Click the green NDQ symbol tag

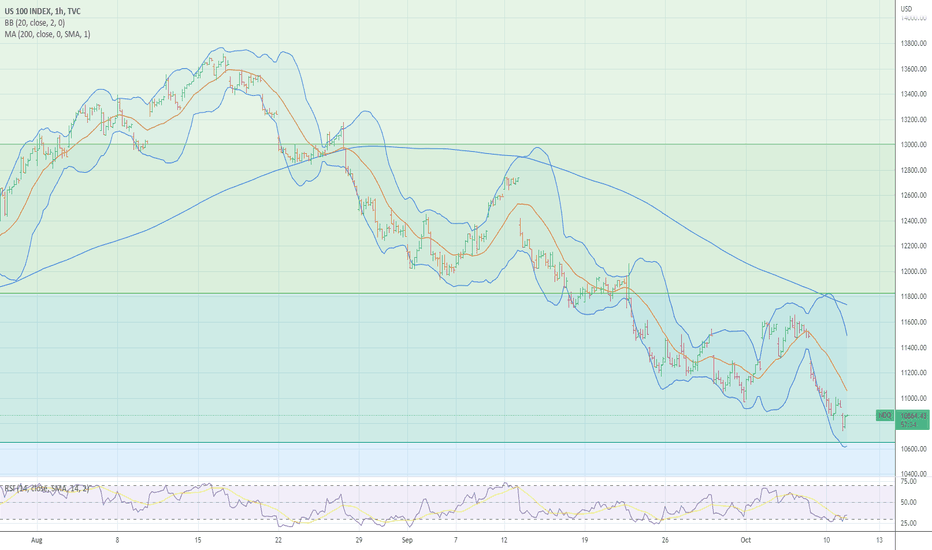885,415
